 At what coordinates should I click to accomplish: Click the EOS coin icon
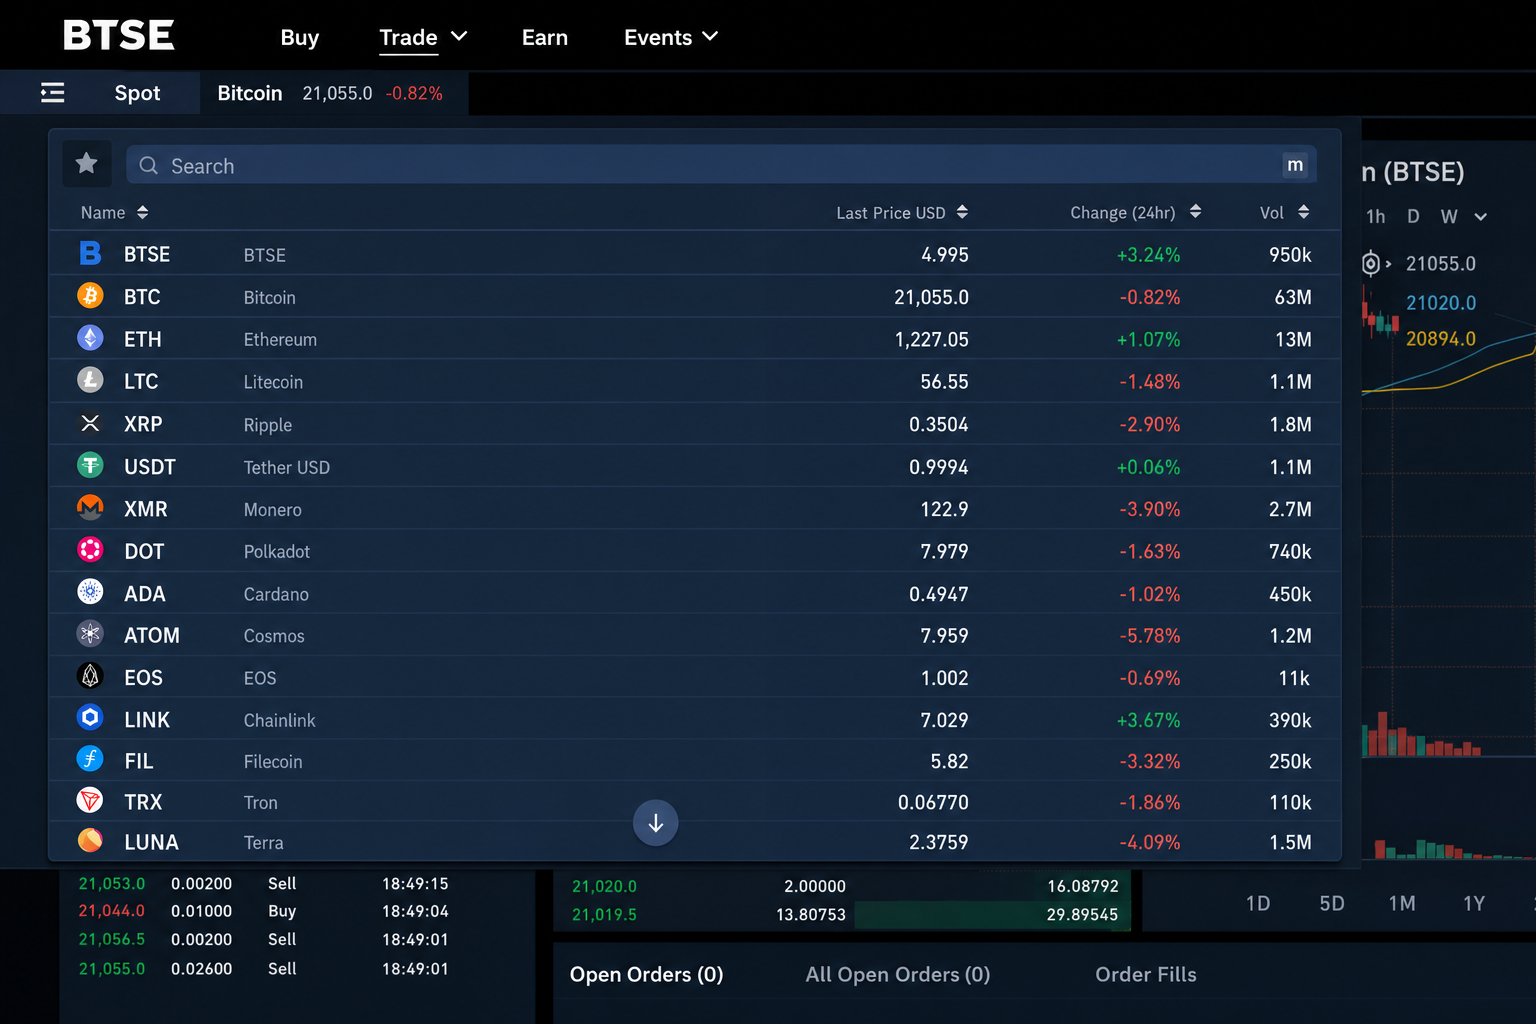[x=90, y=677]
